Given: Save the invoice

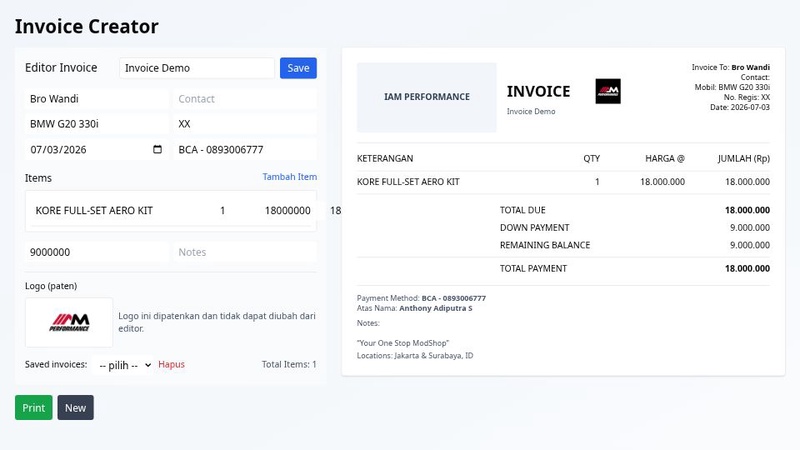Looking at the screenshot, I should pos(298,68).
